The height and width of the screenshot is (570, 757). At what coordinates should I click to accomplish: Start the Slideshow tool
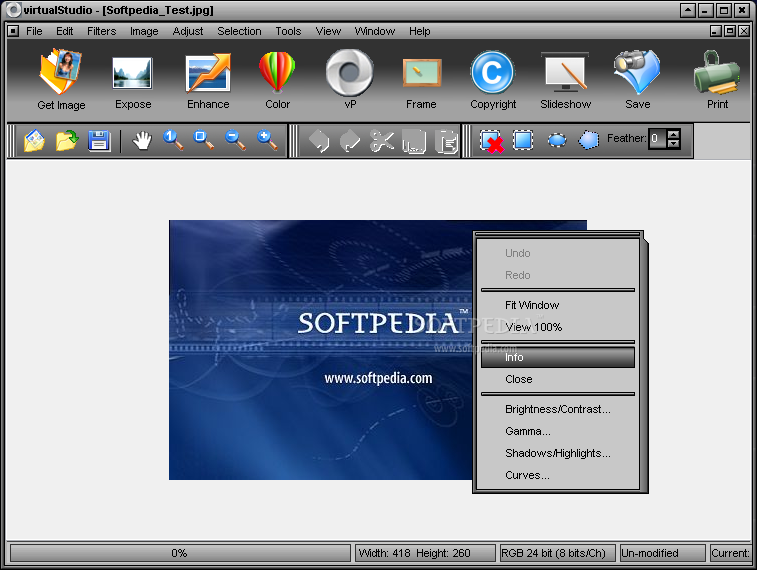click(x=565, y=81)
